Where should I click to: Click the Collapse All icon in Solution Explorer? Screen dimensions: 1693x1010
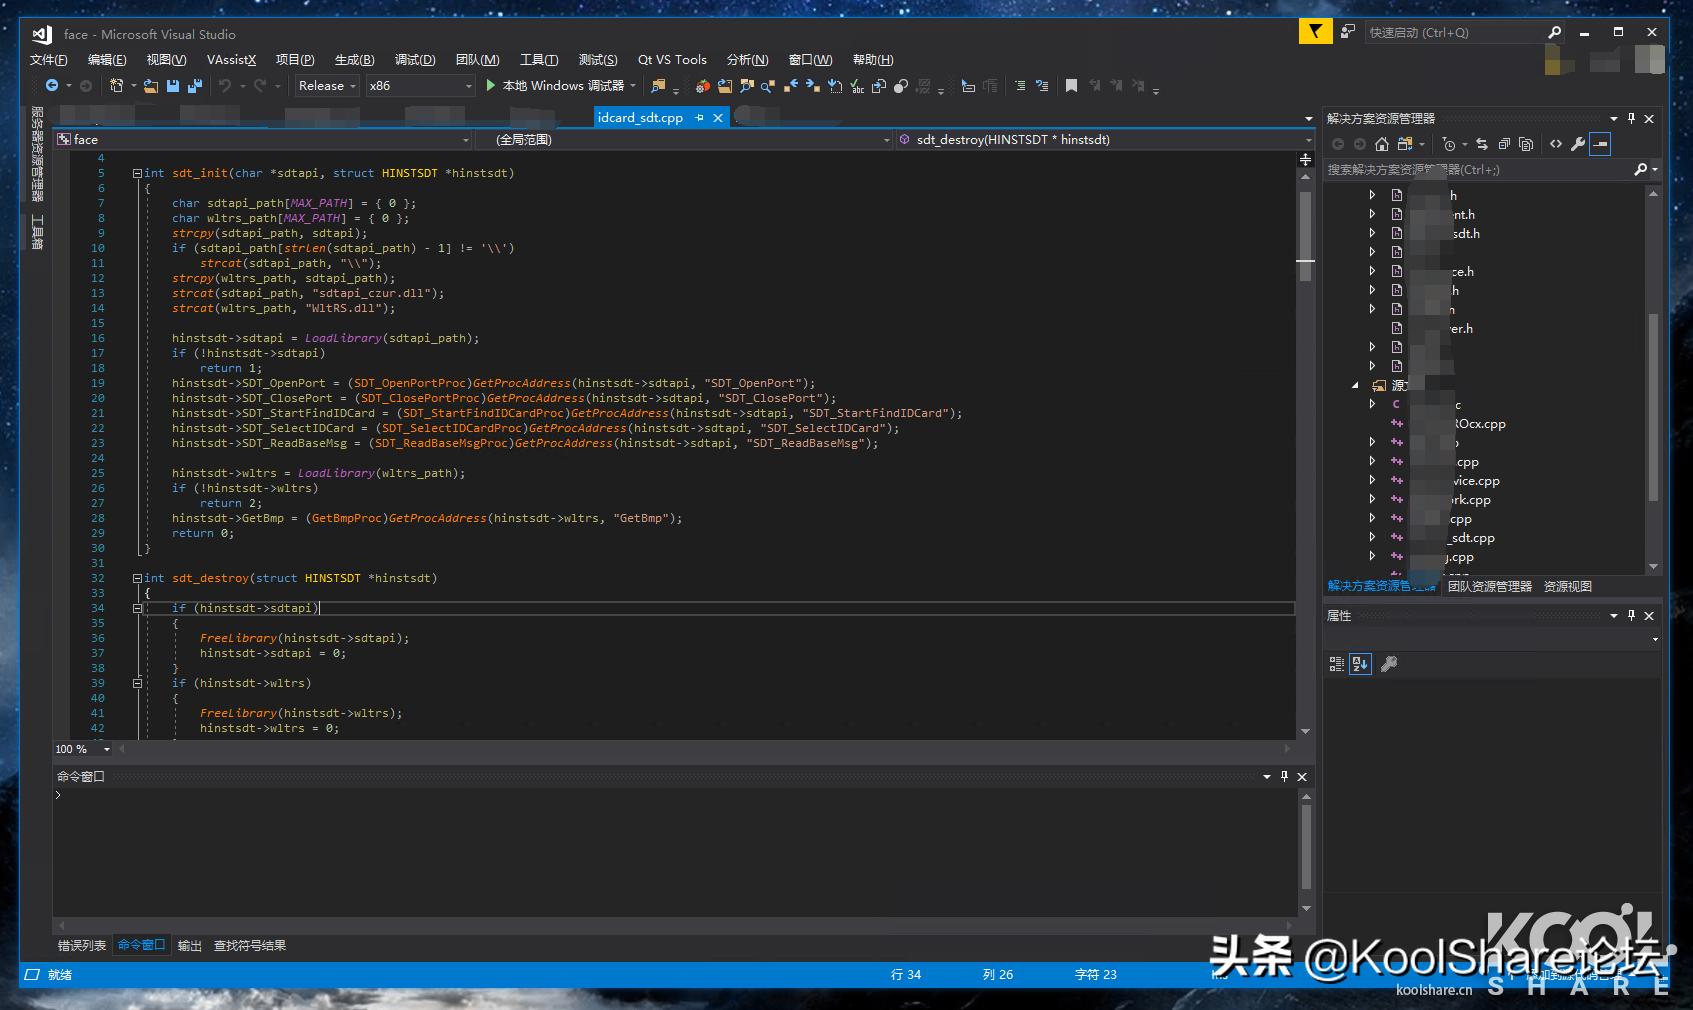point(1504,144)
